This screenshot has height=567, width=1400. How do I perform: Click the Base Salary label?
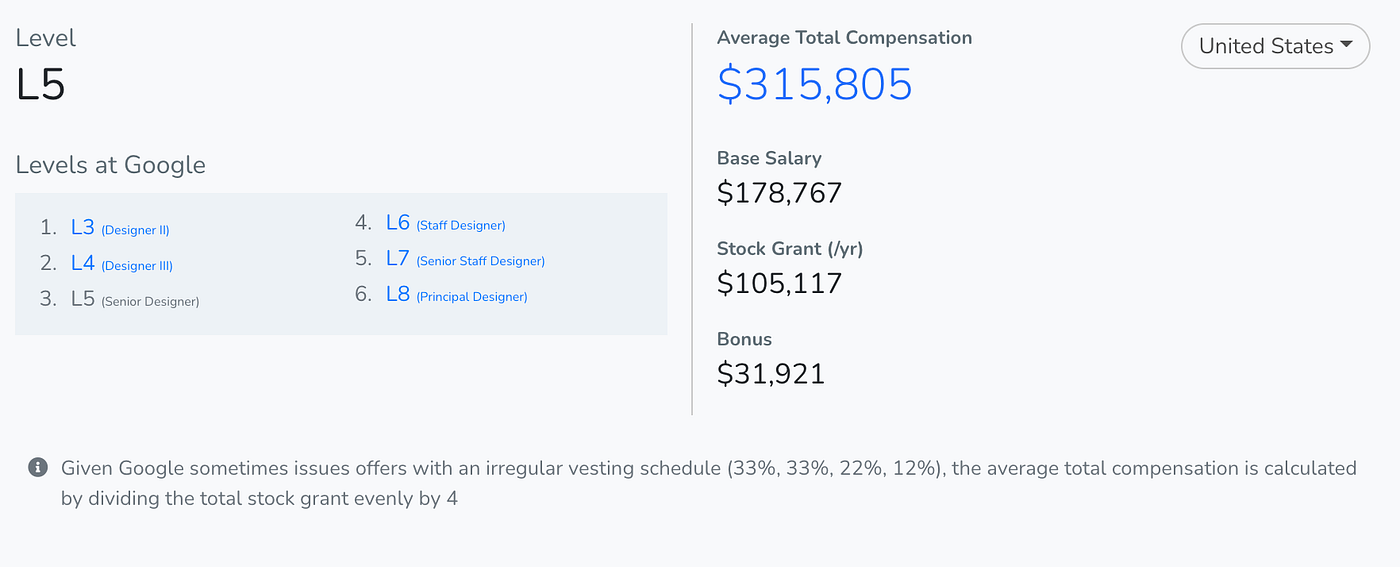769,158
